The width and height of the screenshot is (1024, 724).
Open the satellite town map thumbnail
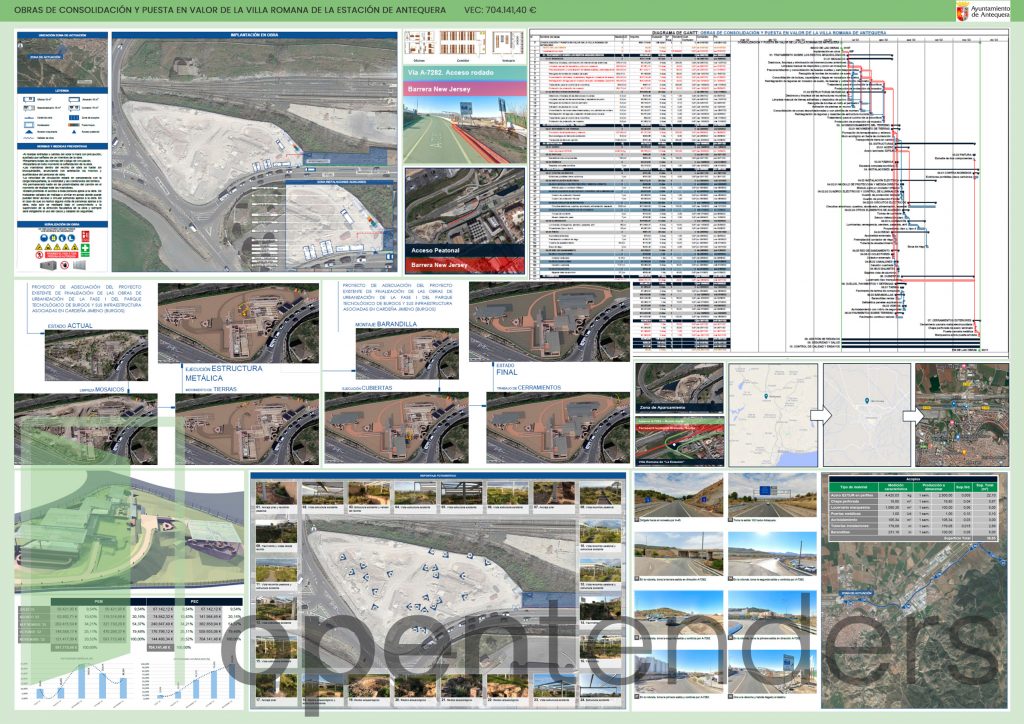click(x=962, y=415)
